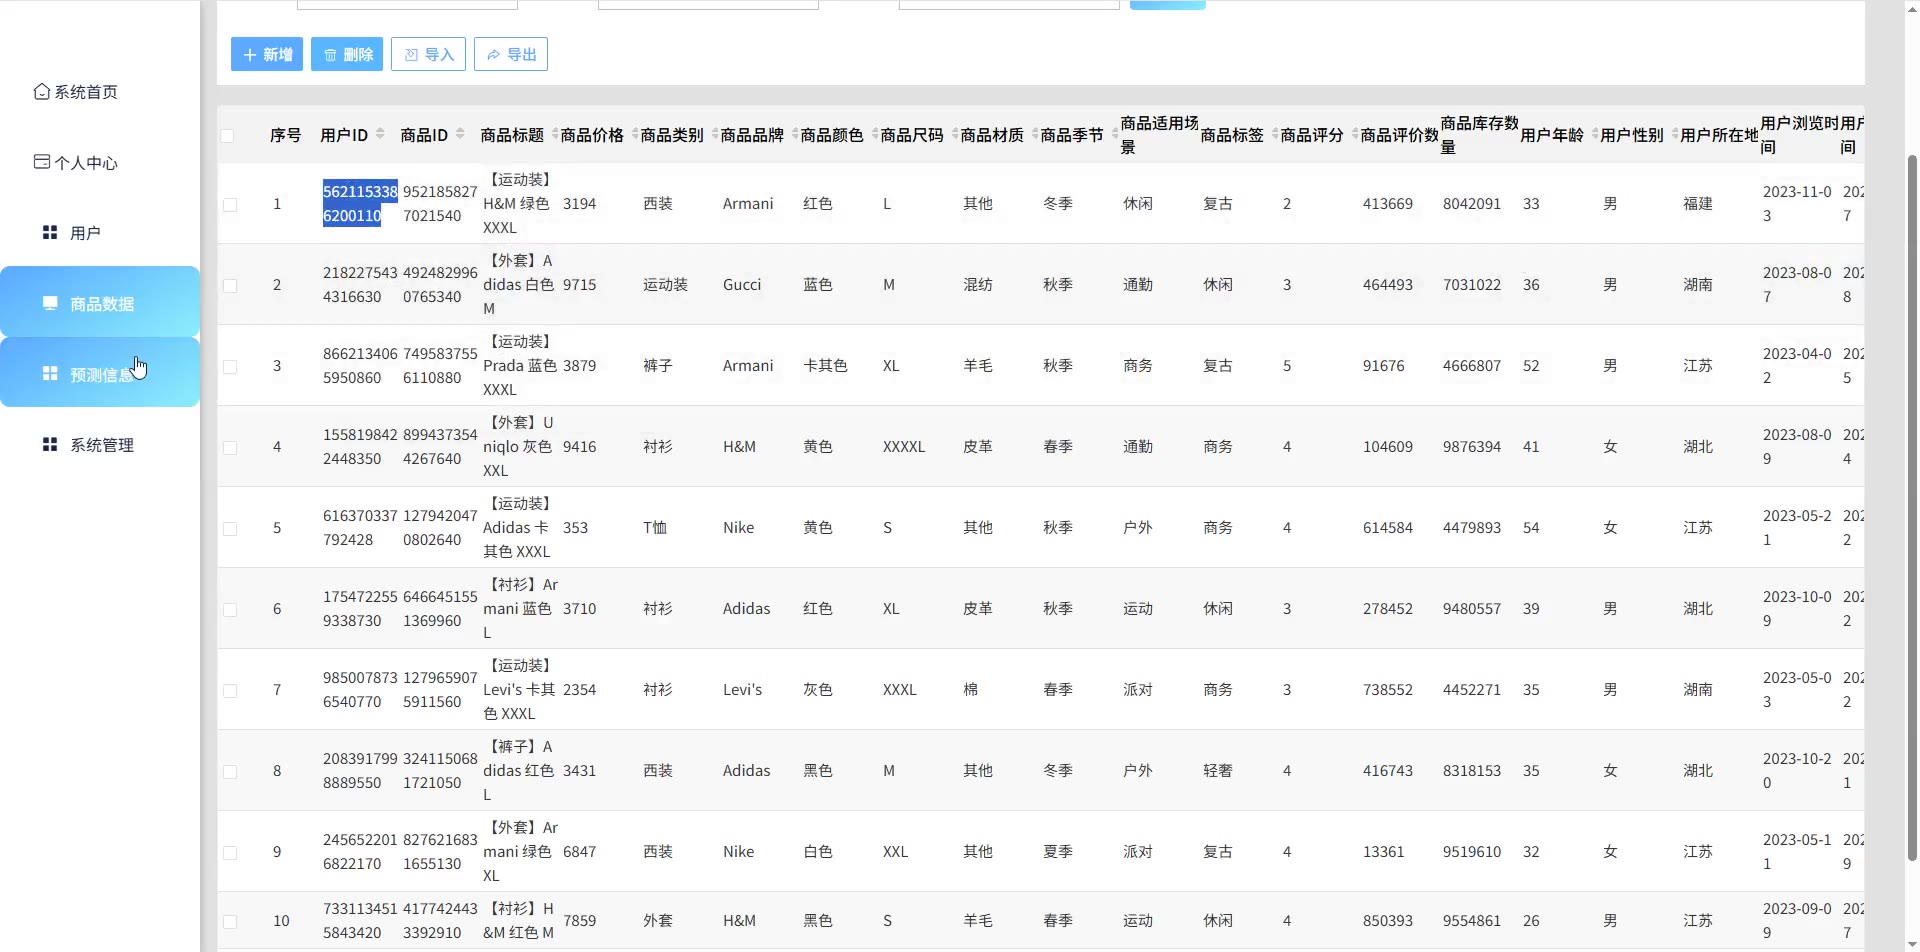Click the 商品品牌 cell 'Levi's' in row 7
Image resolution: width=1920 pixels, height=952 pixels.
[x=743, y=690]
